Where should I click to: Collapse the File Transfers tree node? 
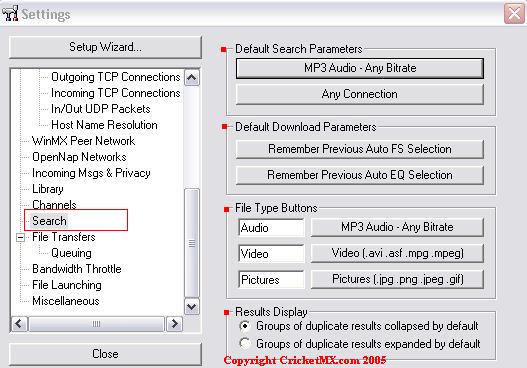[21, 238]
